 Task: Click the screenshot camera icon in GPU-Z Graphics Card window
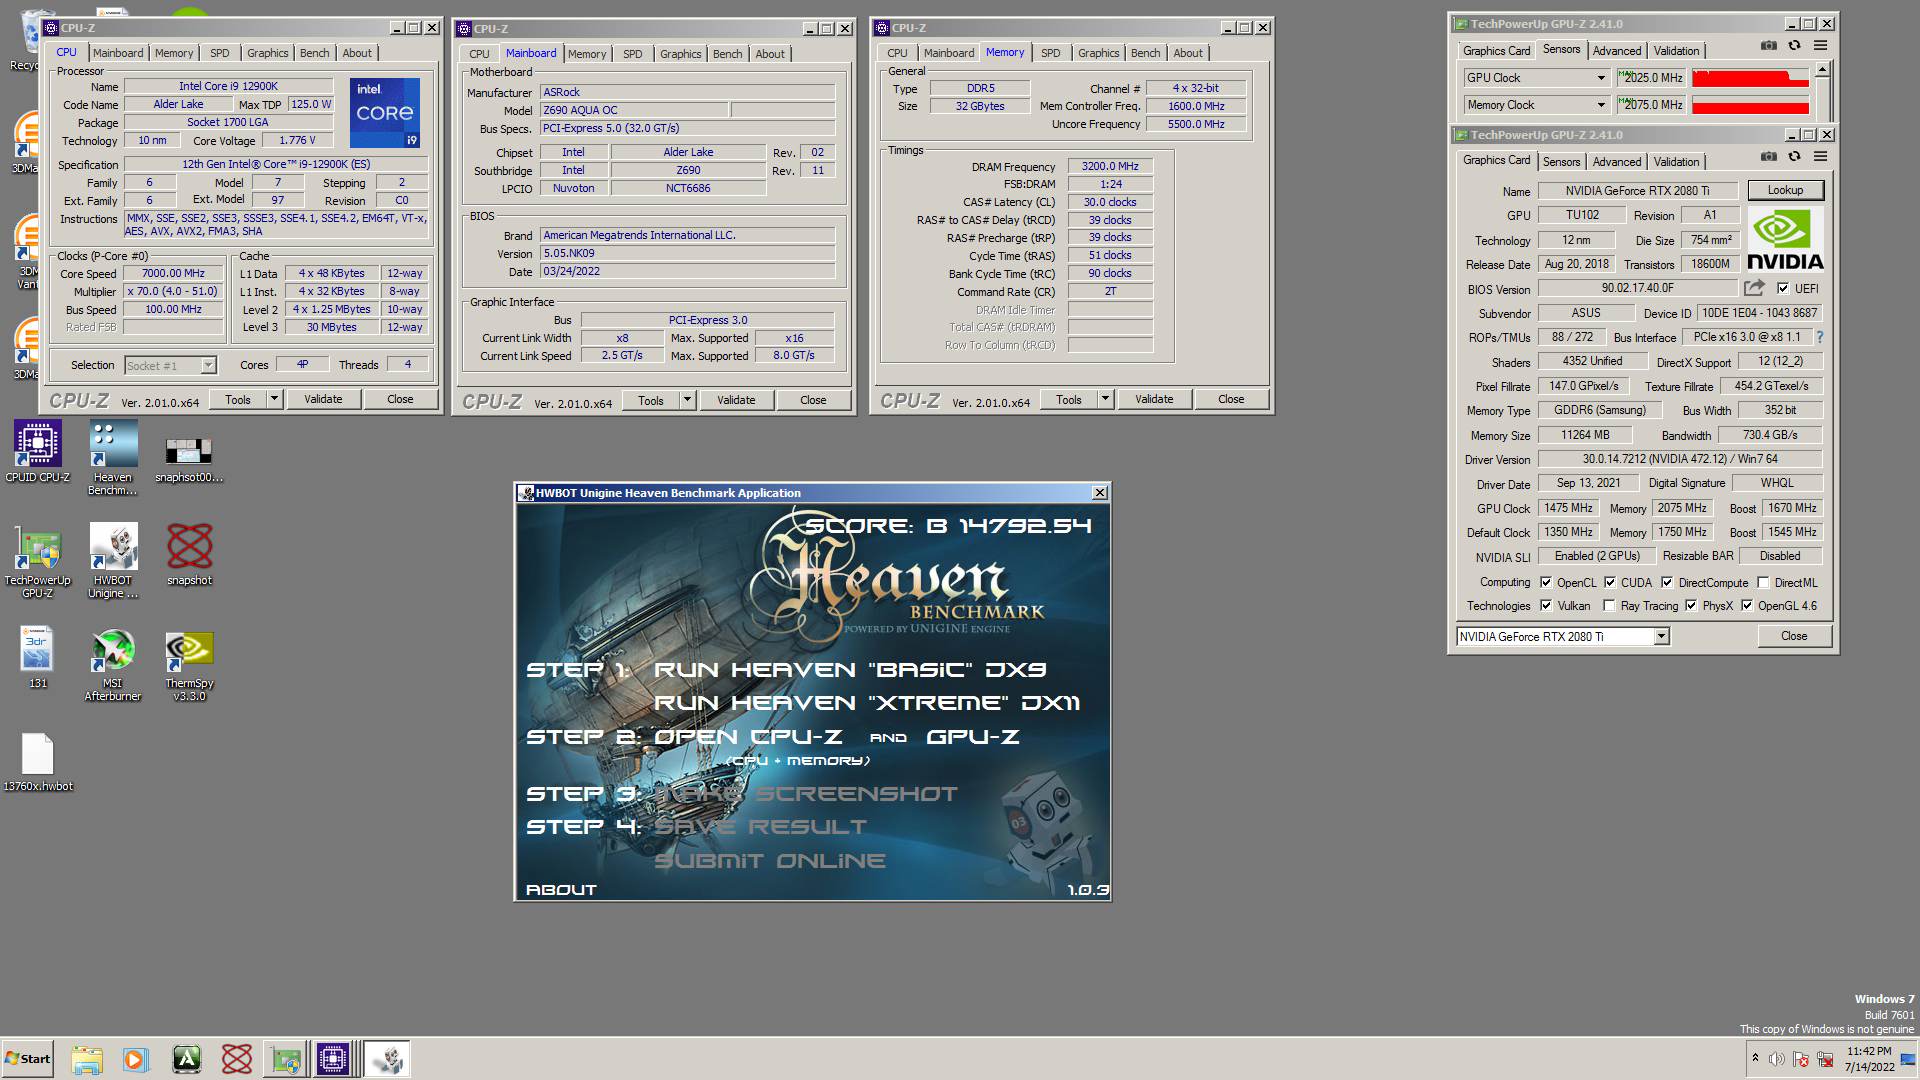click(x=1768, y=157)
